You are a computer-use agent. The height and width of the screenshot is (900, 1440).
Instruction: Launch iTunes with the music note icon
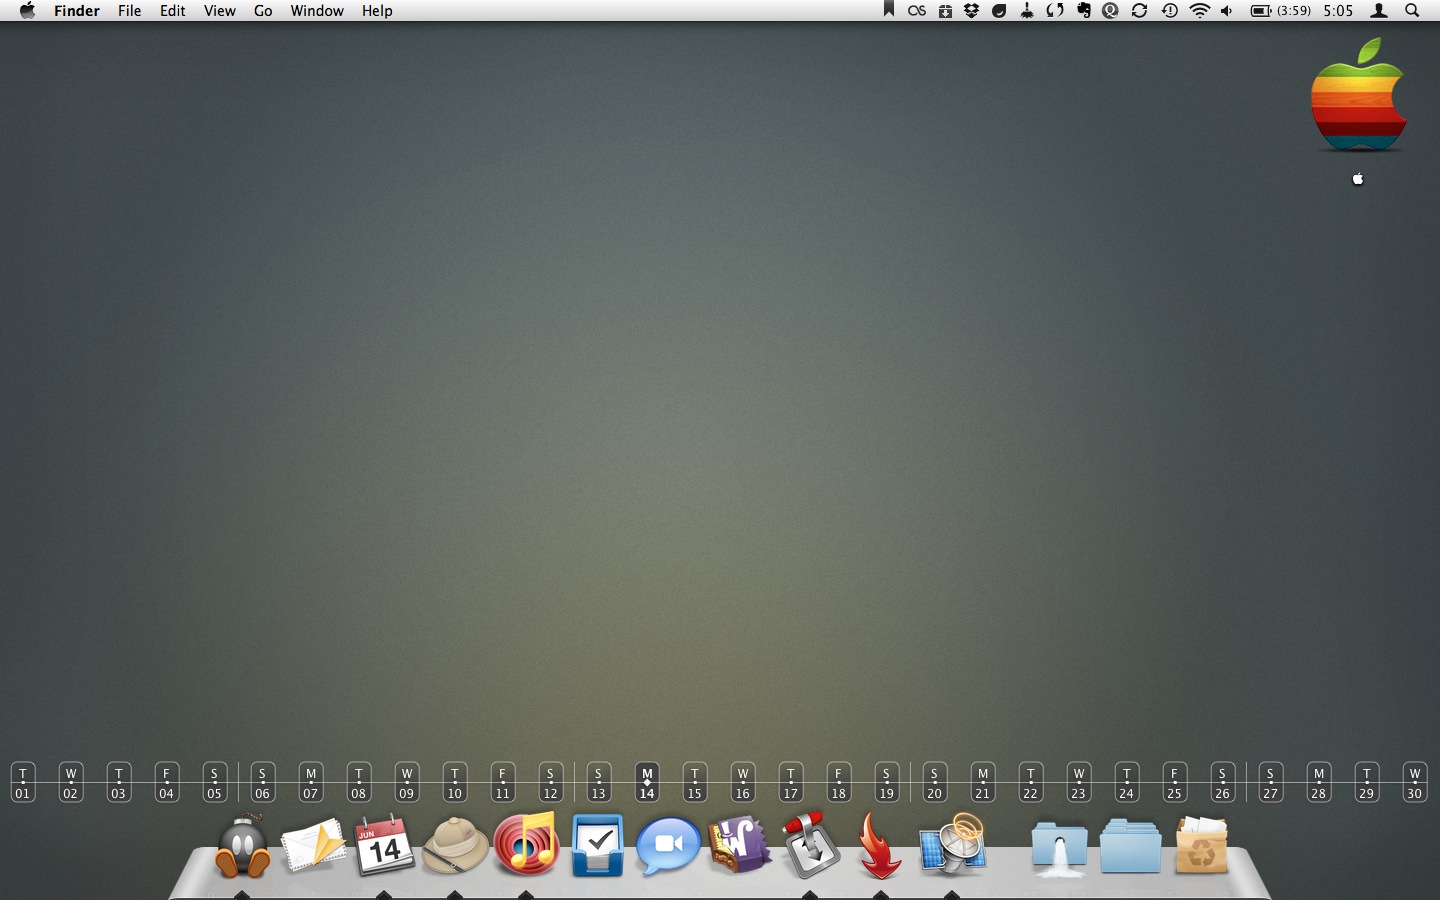[x=526, y=844]
